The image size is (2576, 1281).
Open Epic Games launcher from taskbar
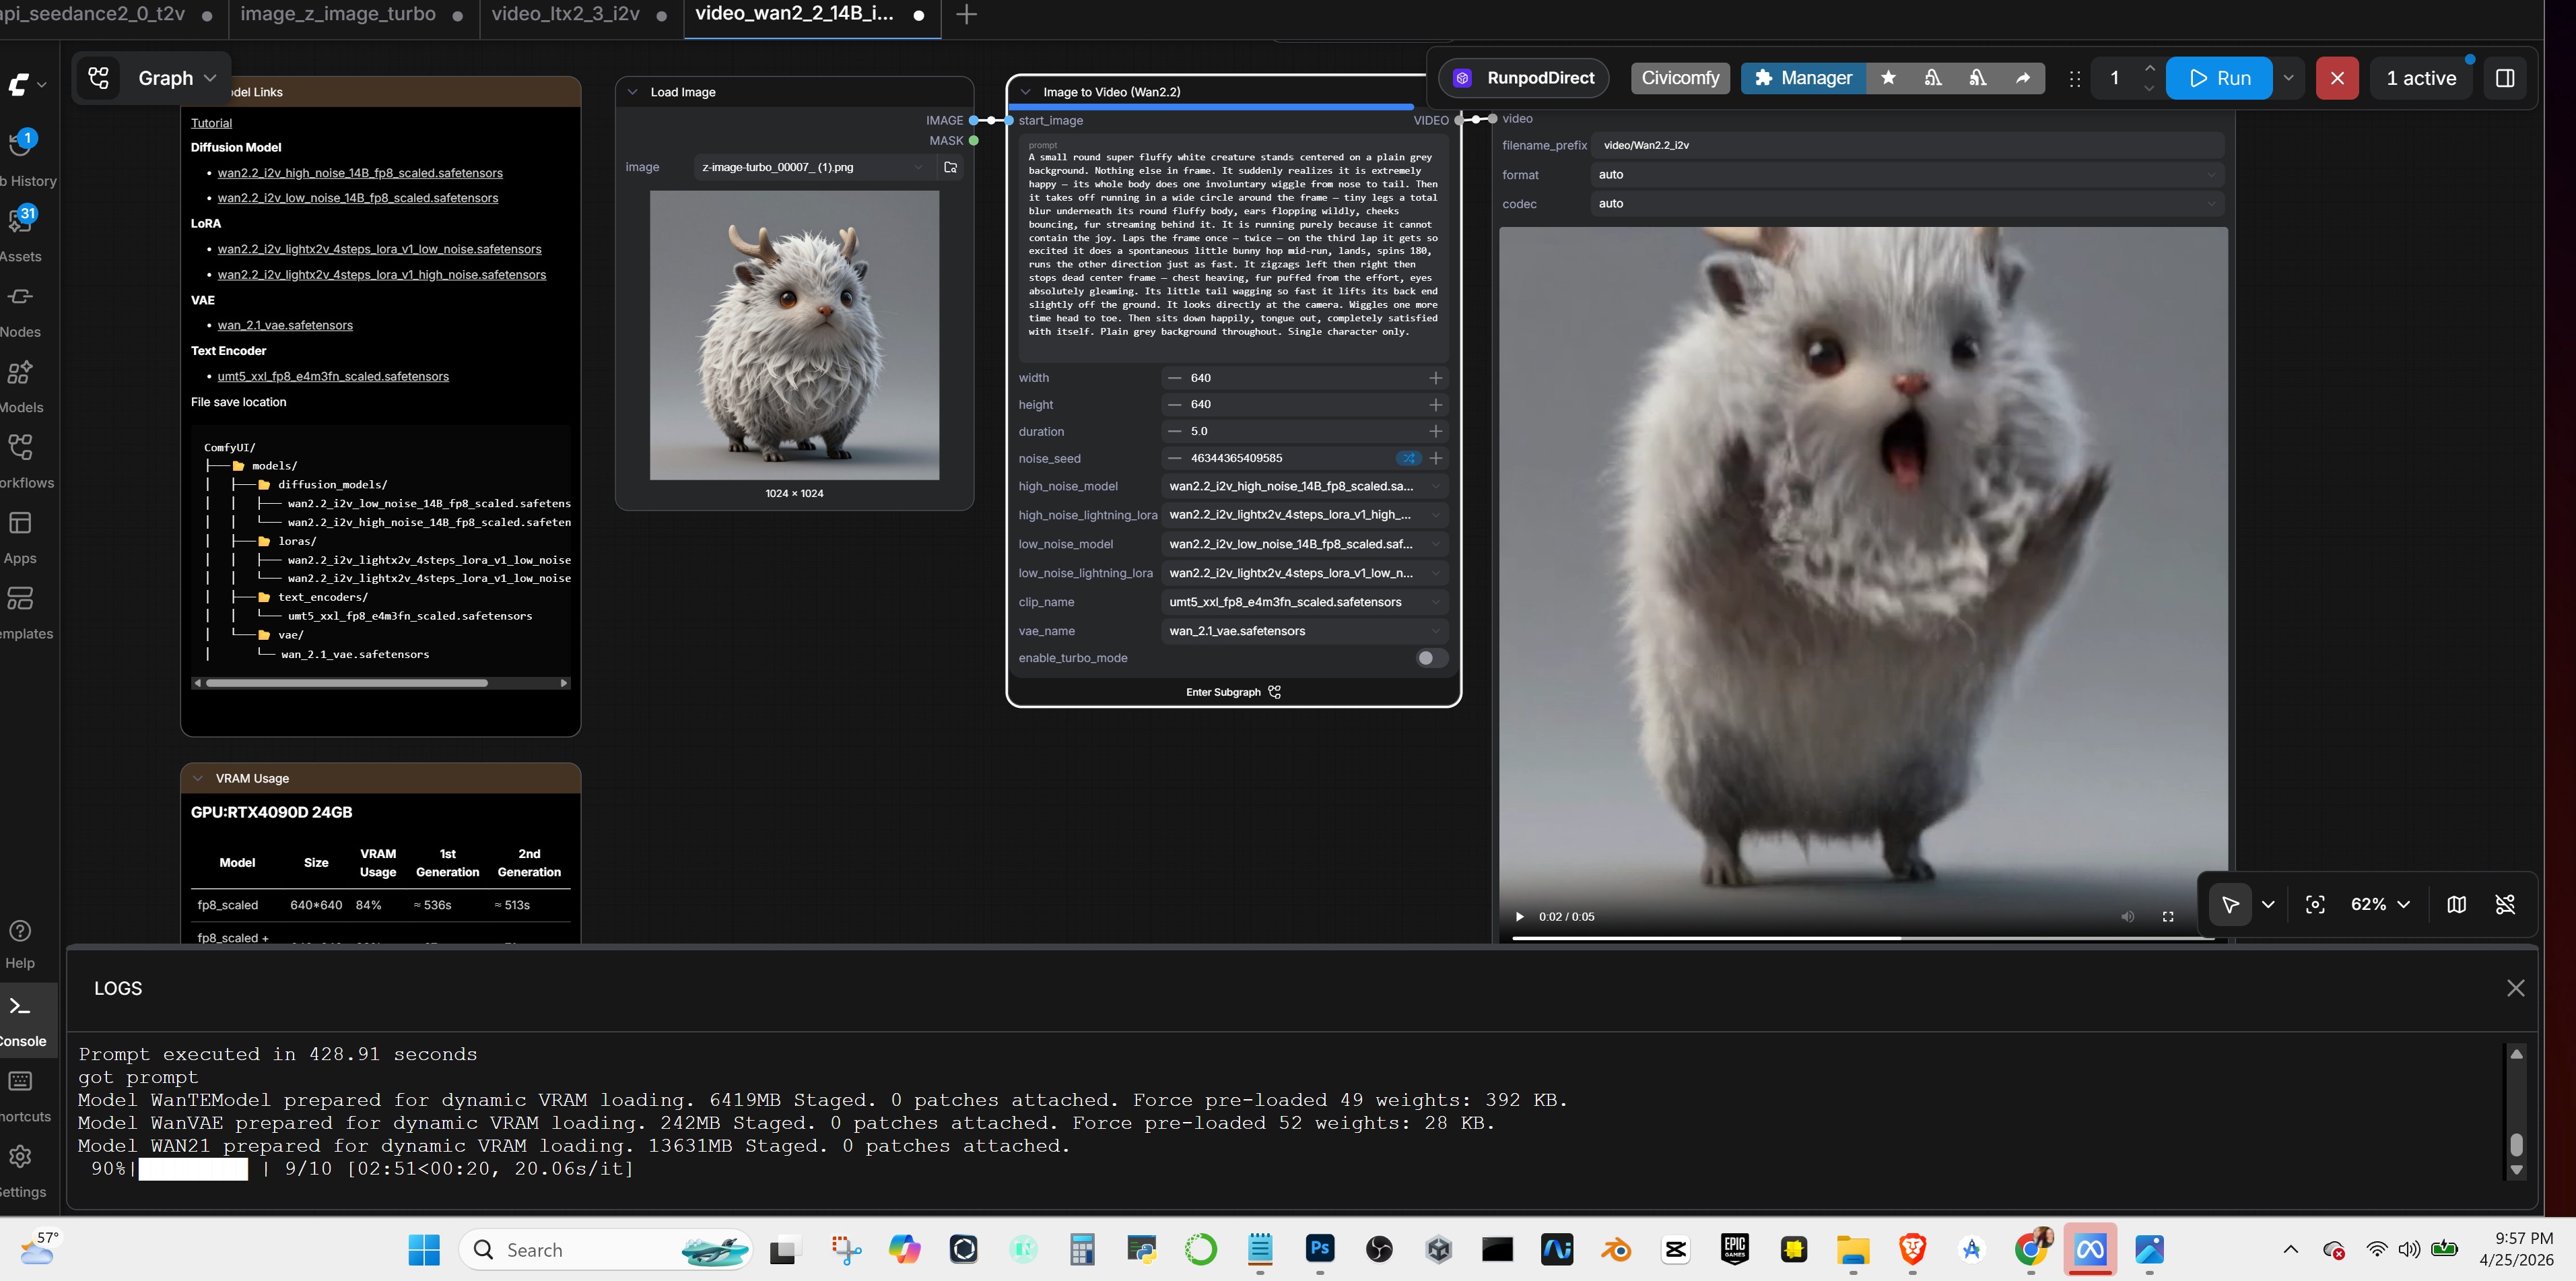coord(1735,1249)
